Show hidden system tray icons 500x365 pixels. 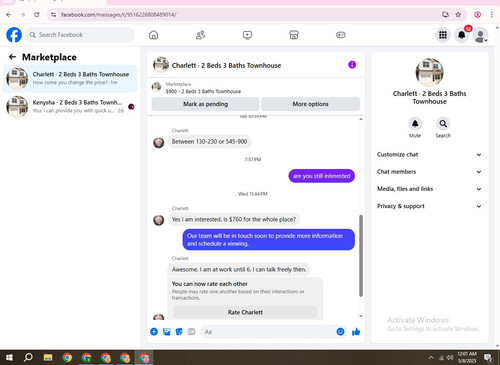tap(431, 358)
